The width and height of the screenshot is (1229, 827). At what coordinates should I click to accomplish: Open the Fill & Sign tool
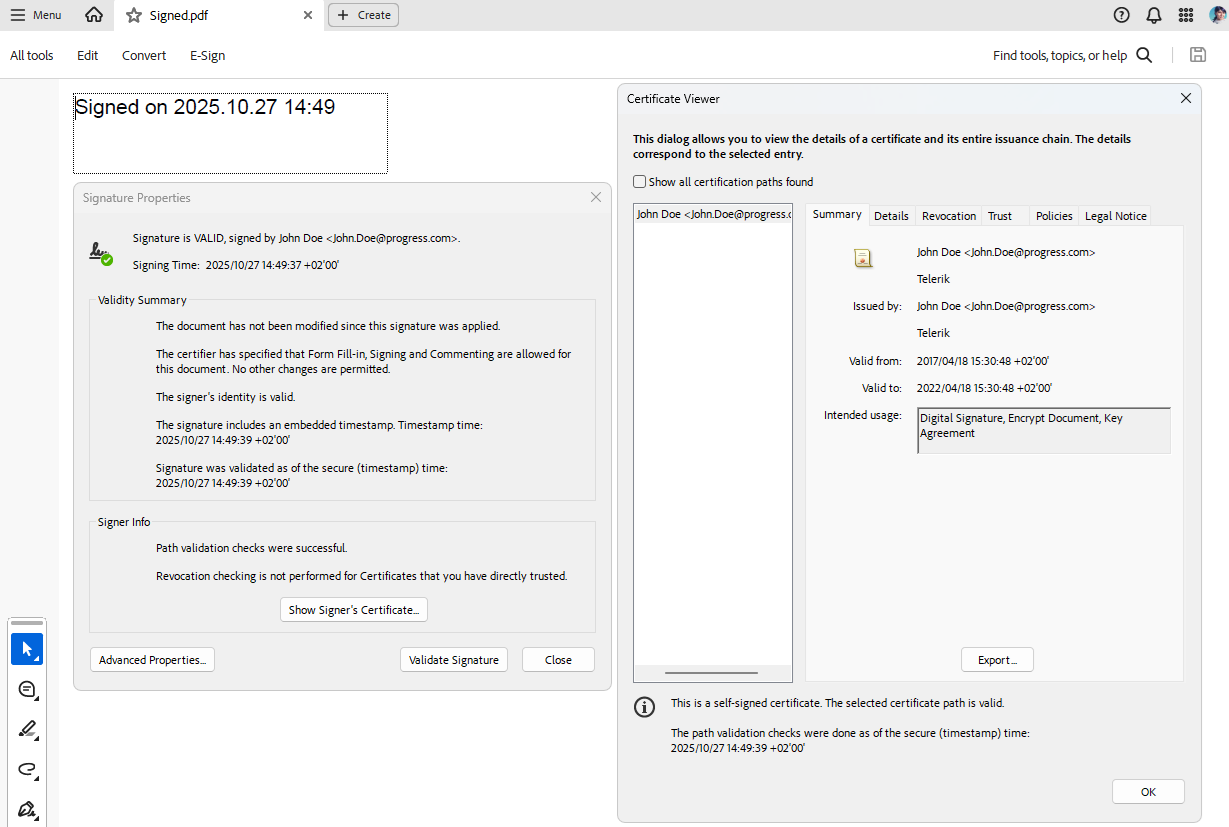click(27, 808)
